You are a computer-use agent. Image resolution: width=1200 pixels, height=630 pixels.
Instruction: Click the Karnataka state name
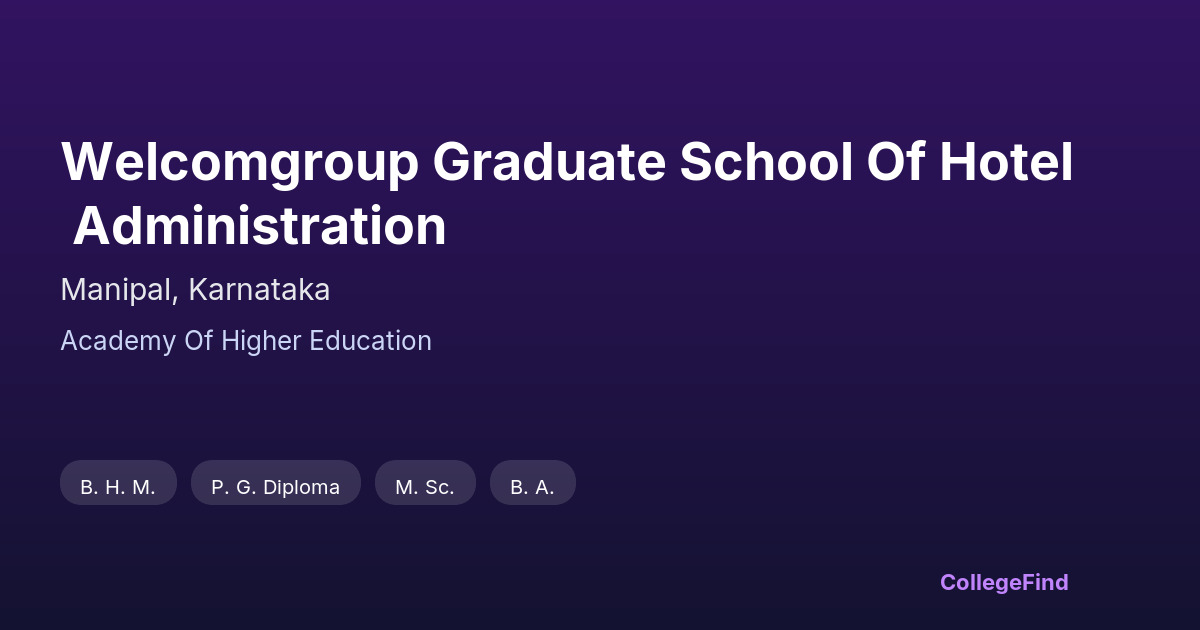(x=259, y=290)
